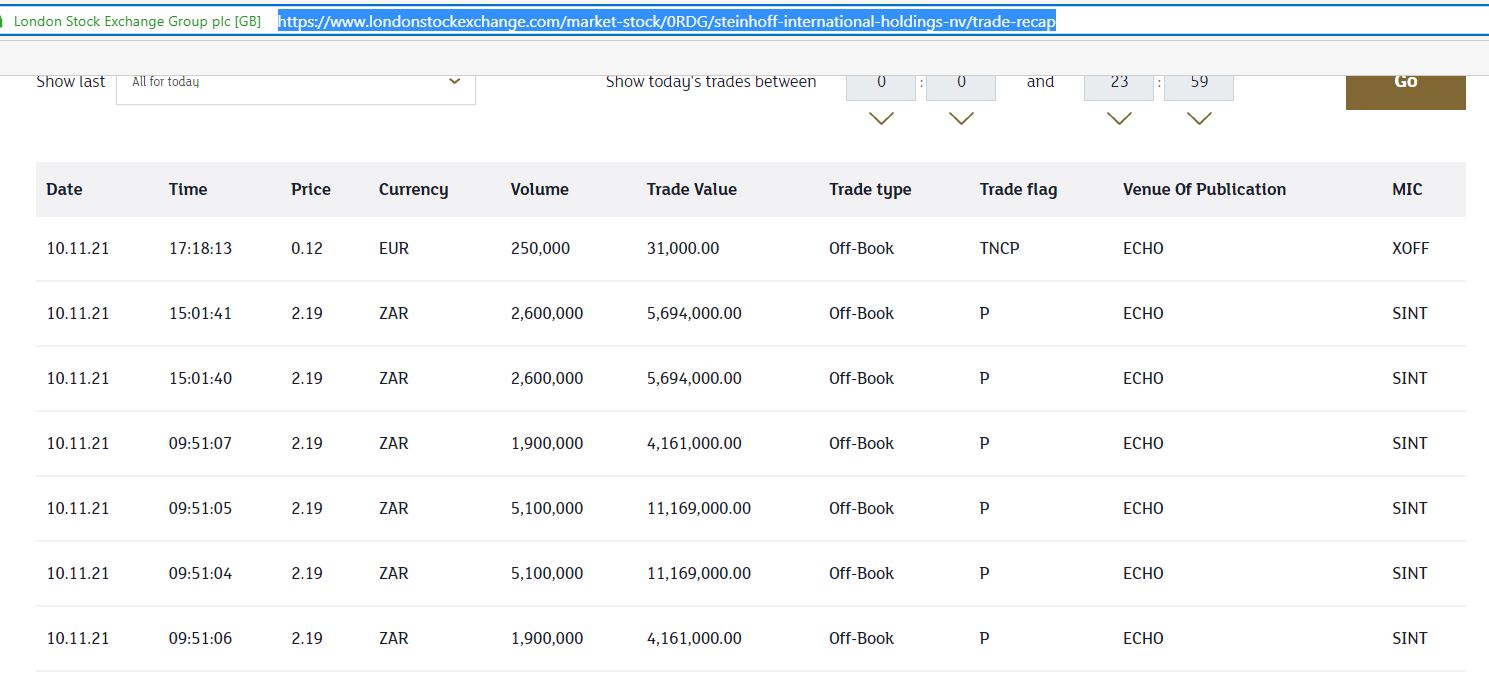
Task: Click the end minute chevron below 59
Action: [x=1199, y=119]
